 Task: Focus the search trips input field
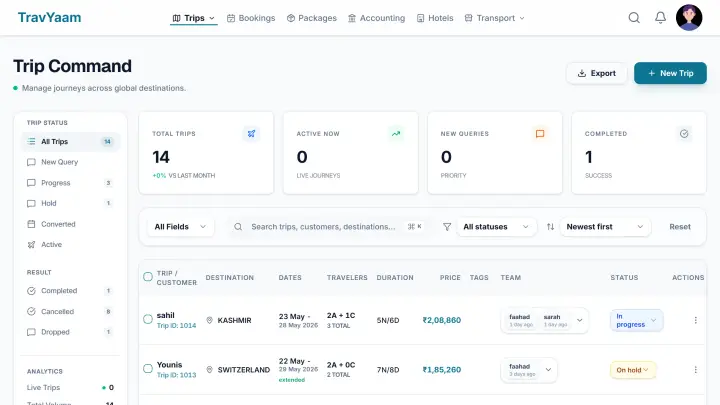coord(328,227)
